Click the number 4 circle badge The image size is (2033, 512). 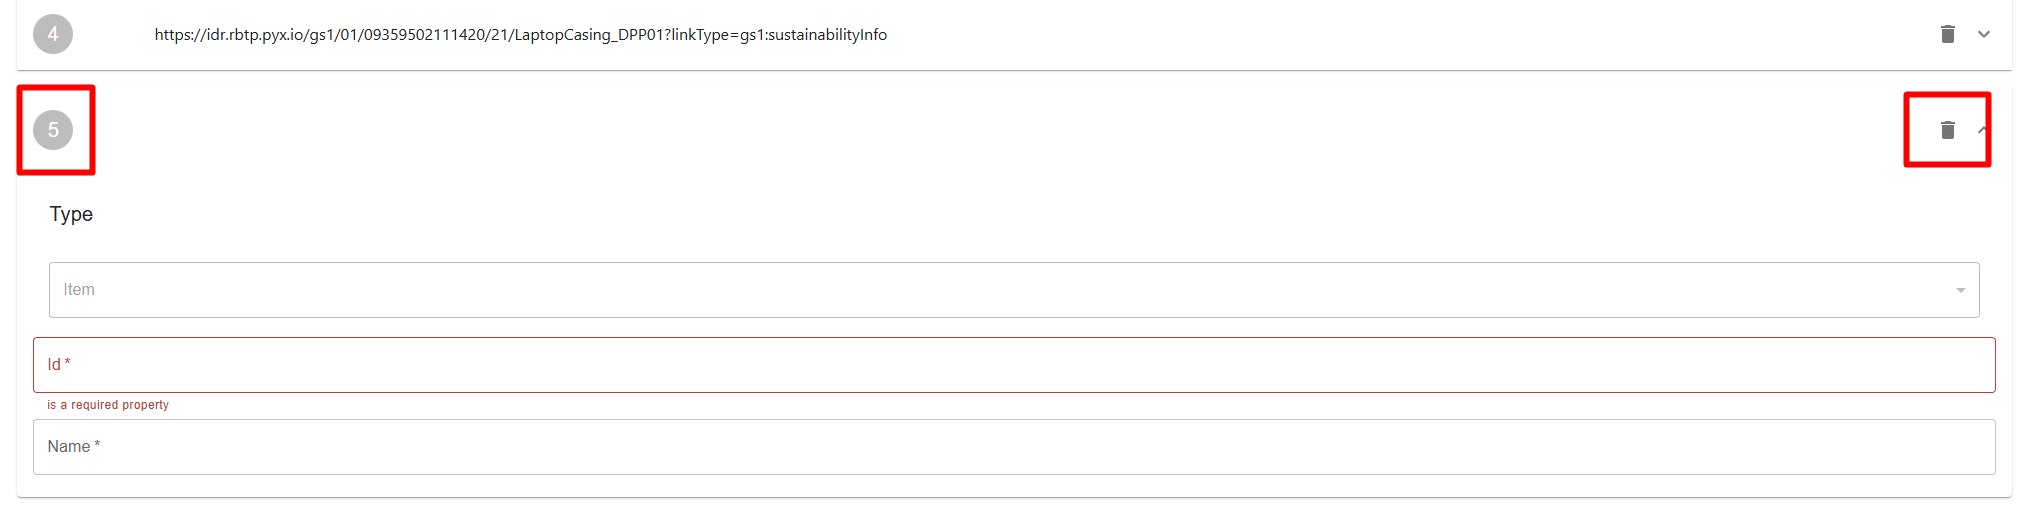click(x=53, y=35)
